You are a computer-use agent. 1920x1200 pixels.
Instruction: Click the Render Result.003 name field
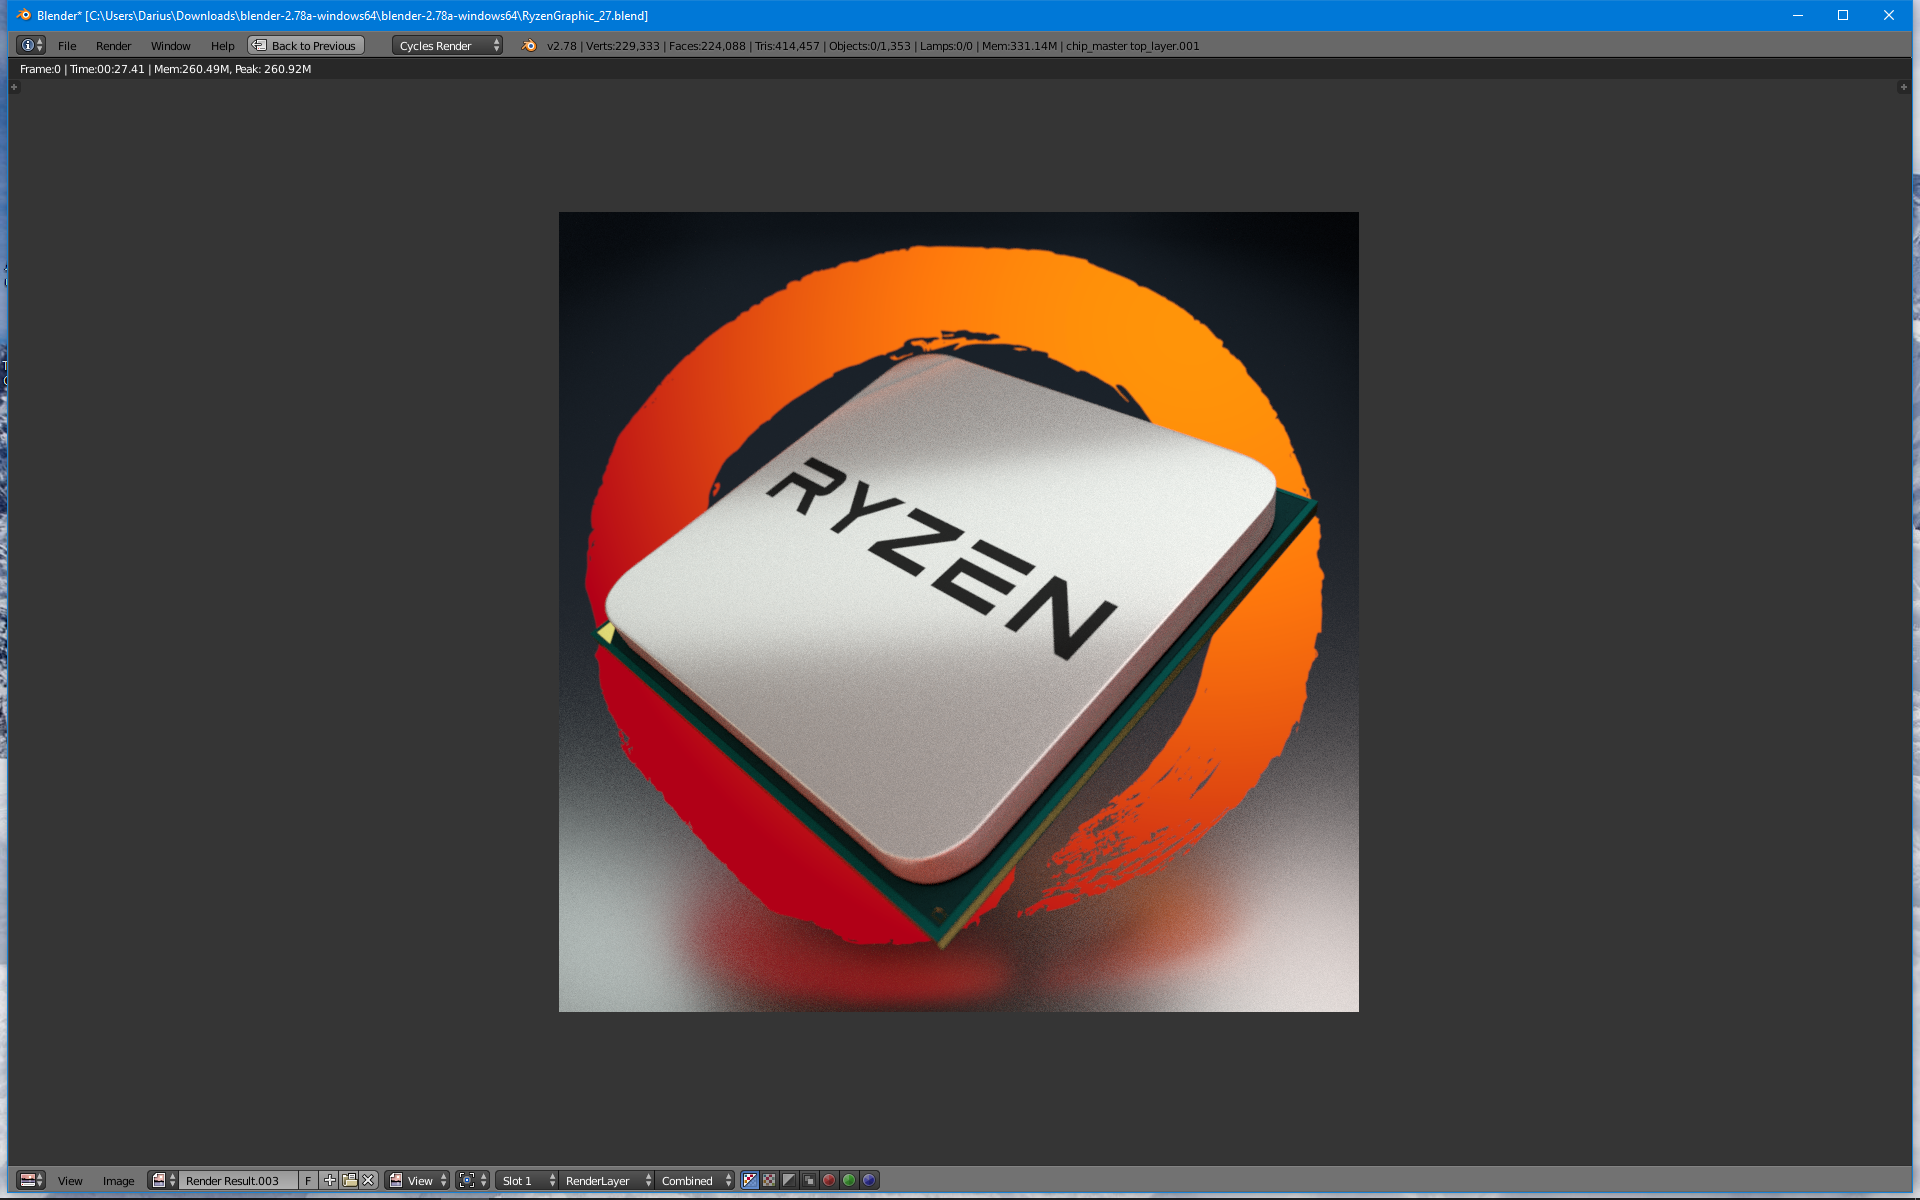point(238,1180)
